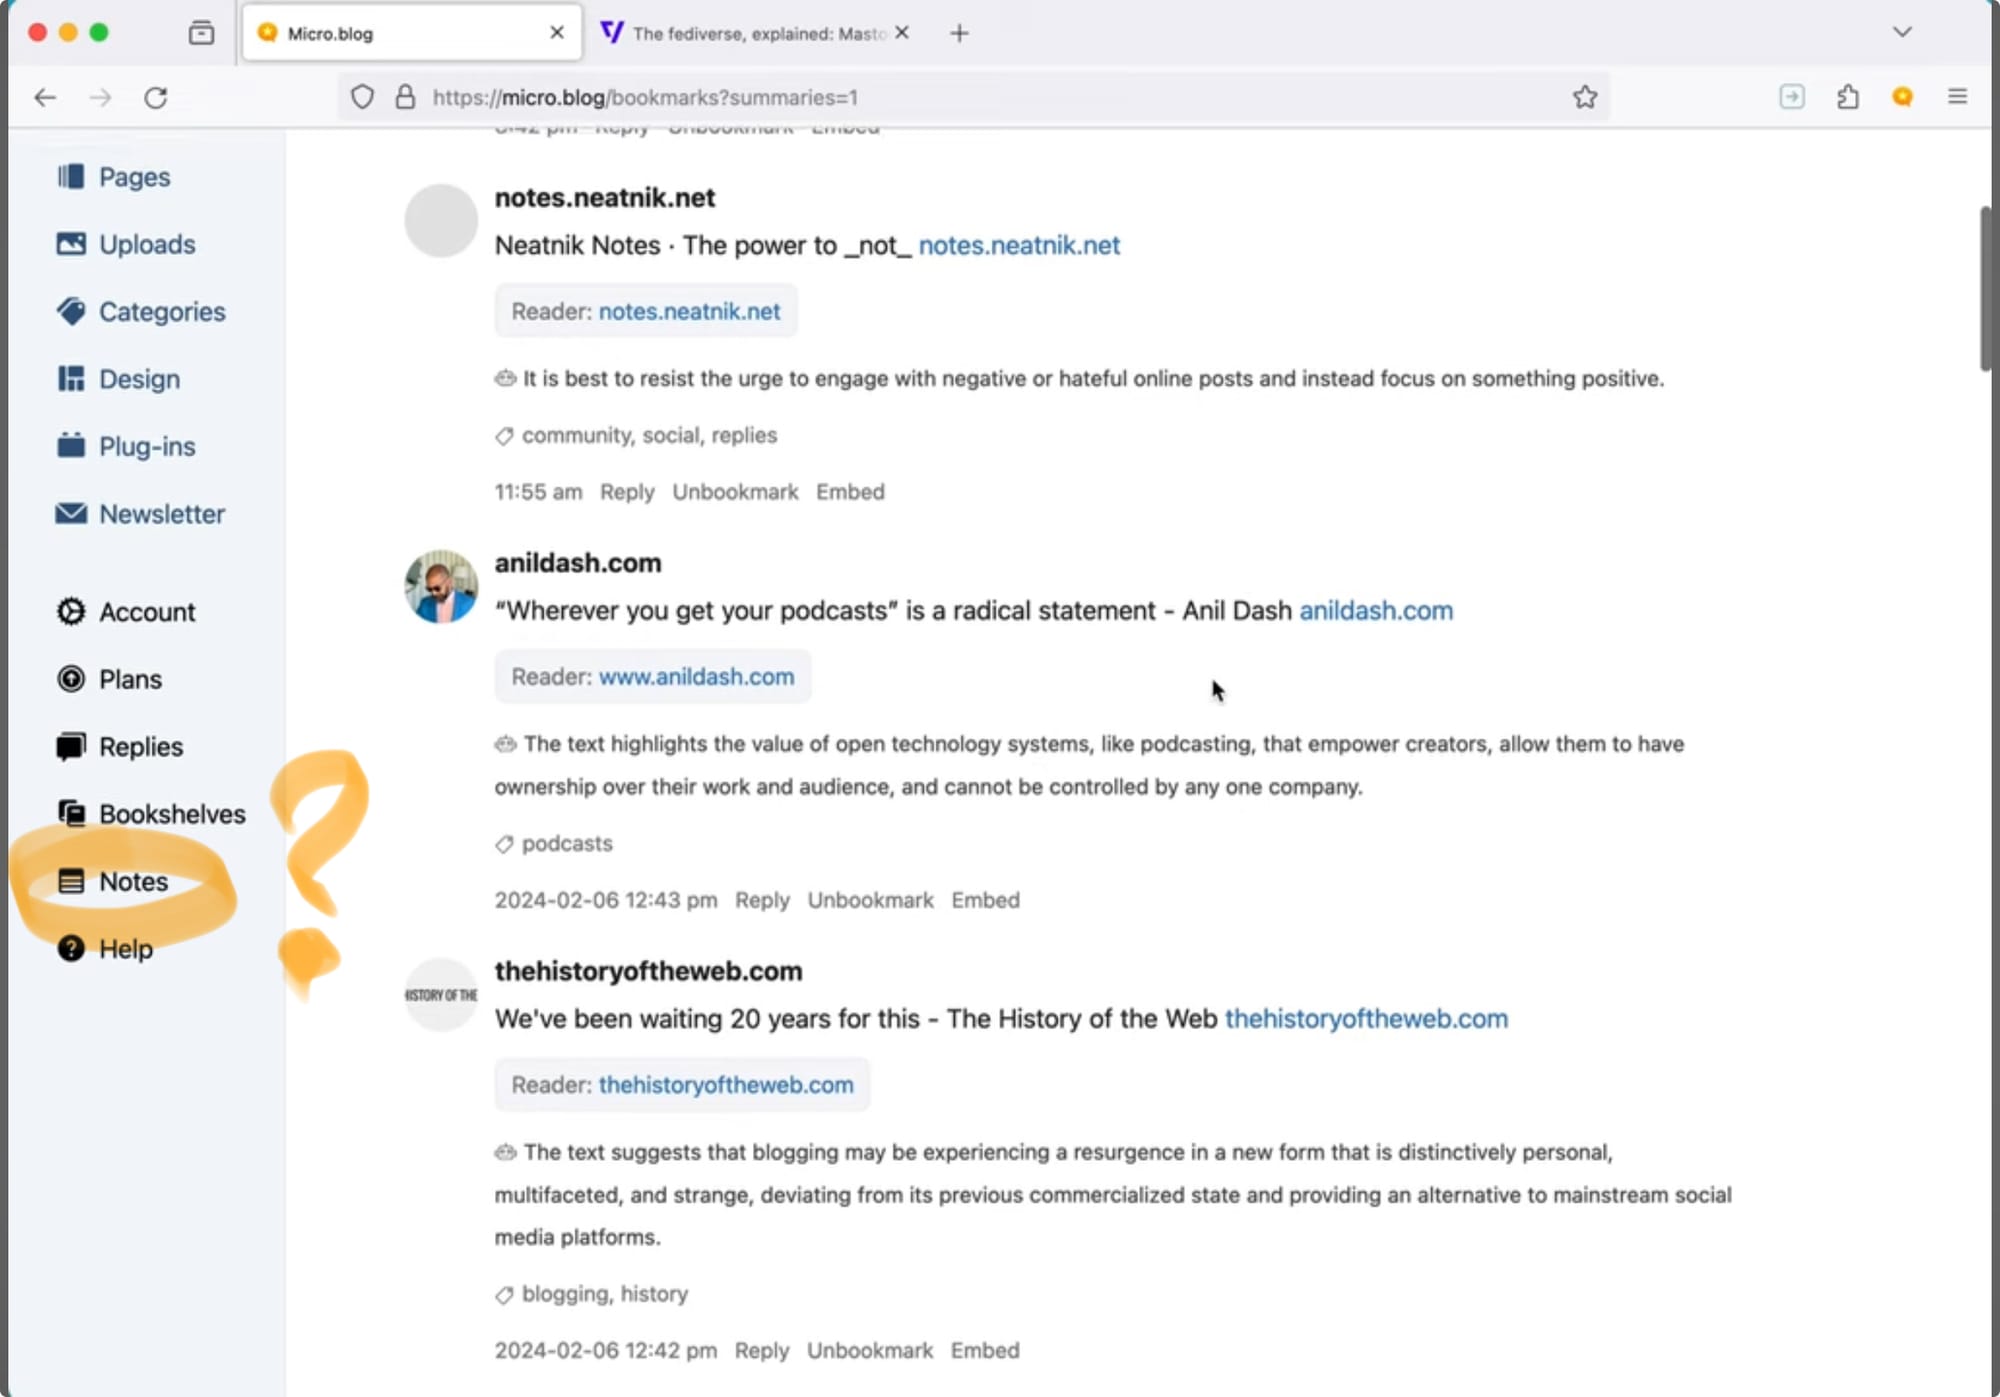Select the Bookshelves icon
The image size is (2000, 1397).
point(71,814)
